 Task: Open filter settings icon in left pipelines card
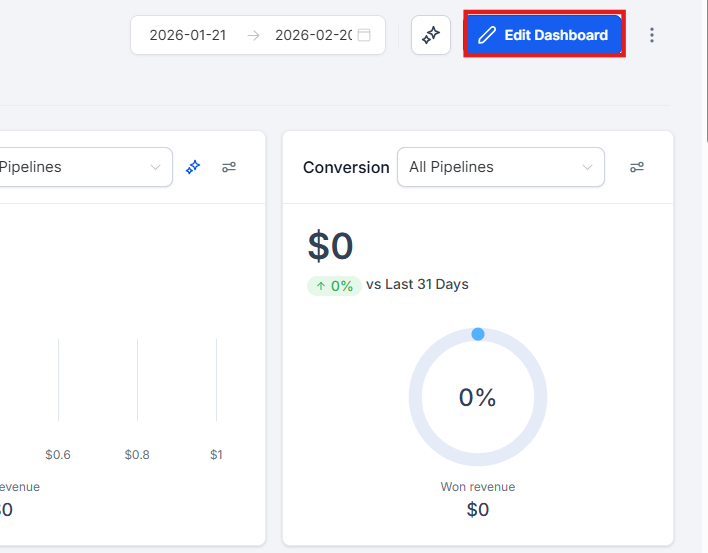point(229,167)
